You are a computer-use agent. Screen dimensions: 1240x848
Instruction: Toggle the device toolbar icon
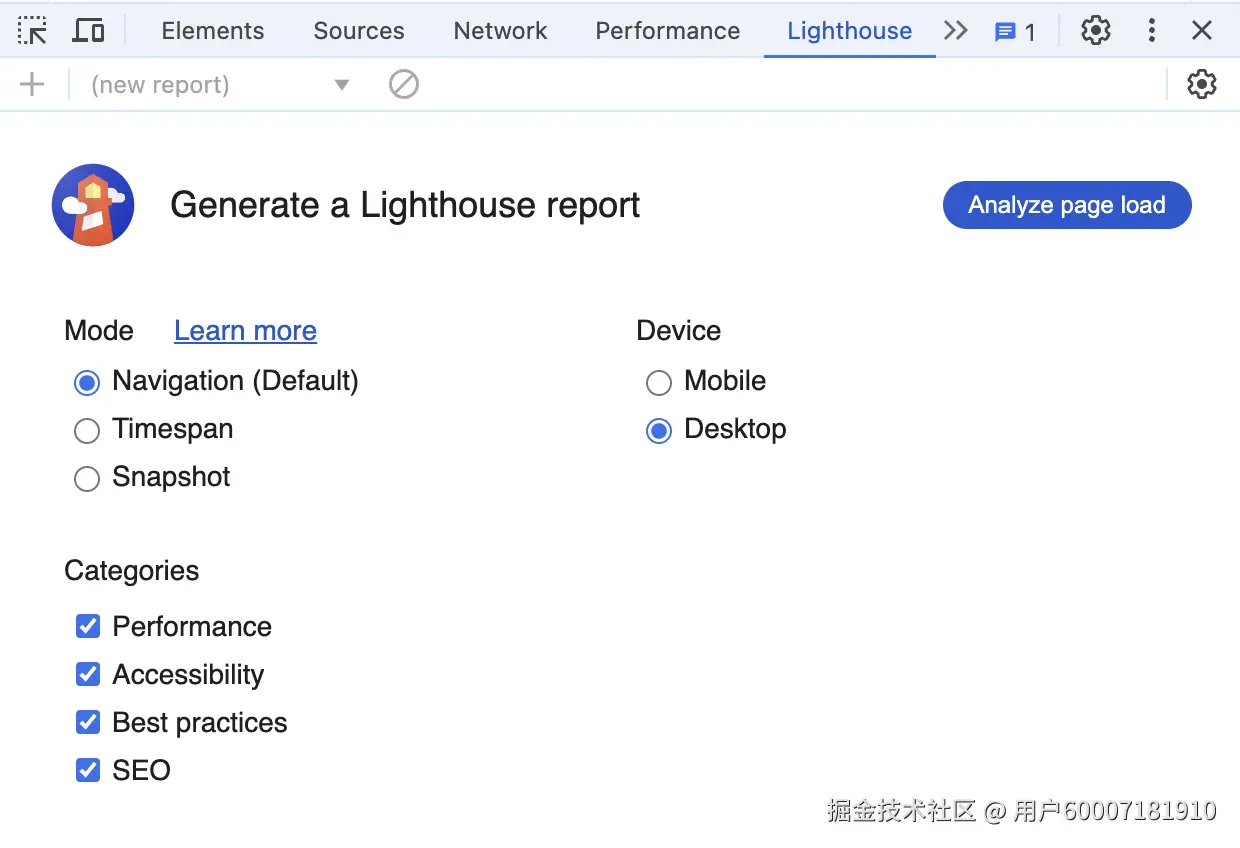[89, 31]
